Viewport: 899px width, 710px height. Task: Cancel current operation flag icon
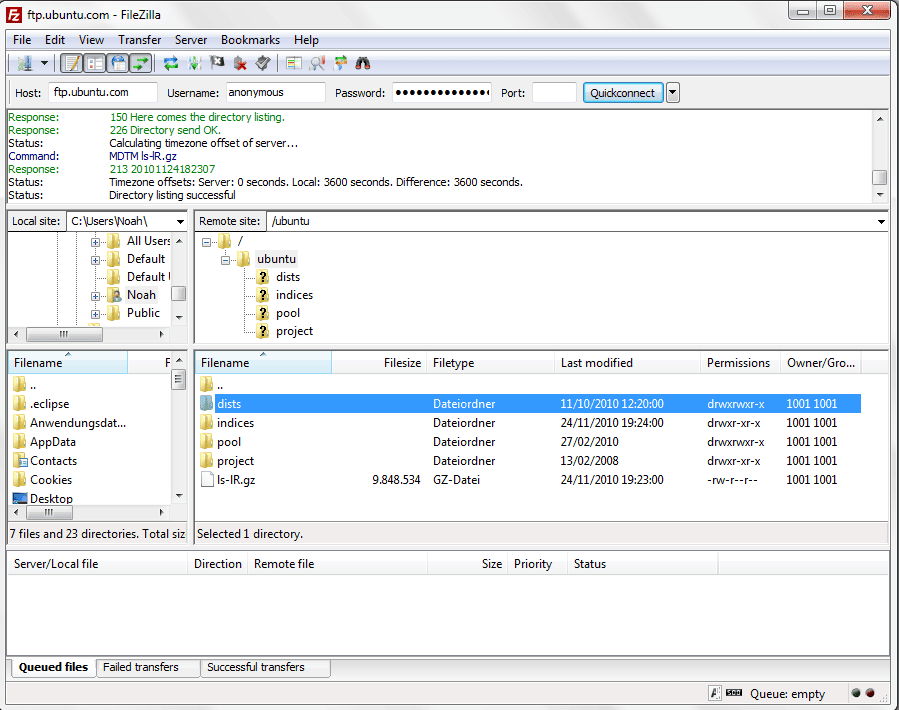tap(217, 63)
